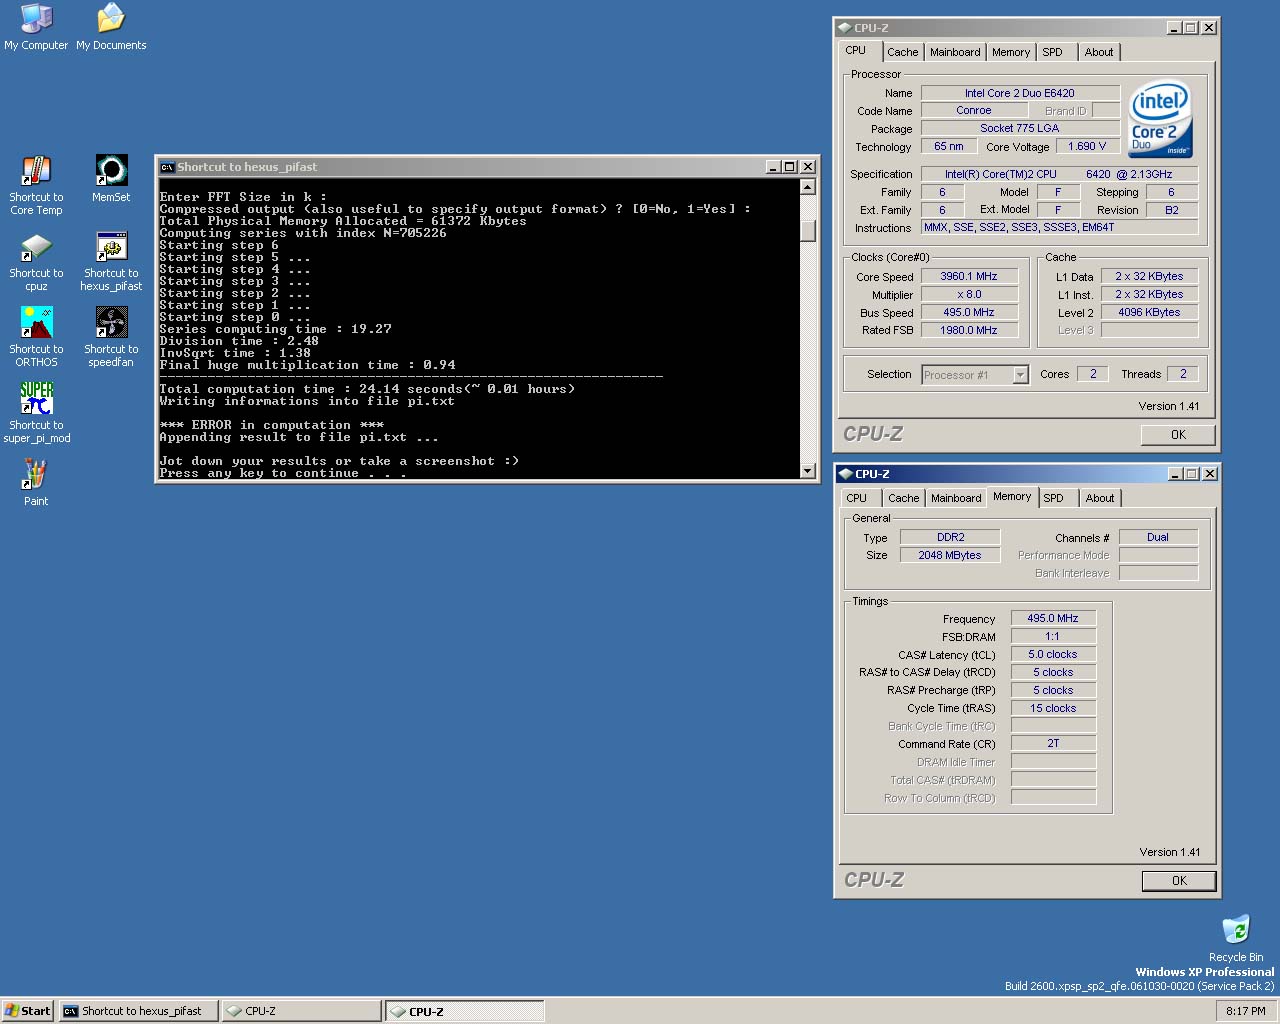The image size is (1280, 1024).
Task: Click the upper CPU-Z title bar icon
Action: point(845,28)
